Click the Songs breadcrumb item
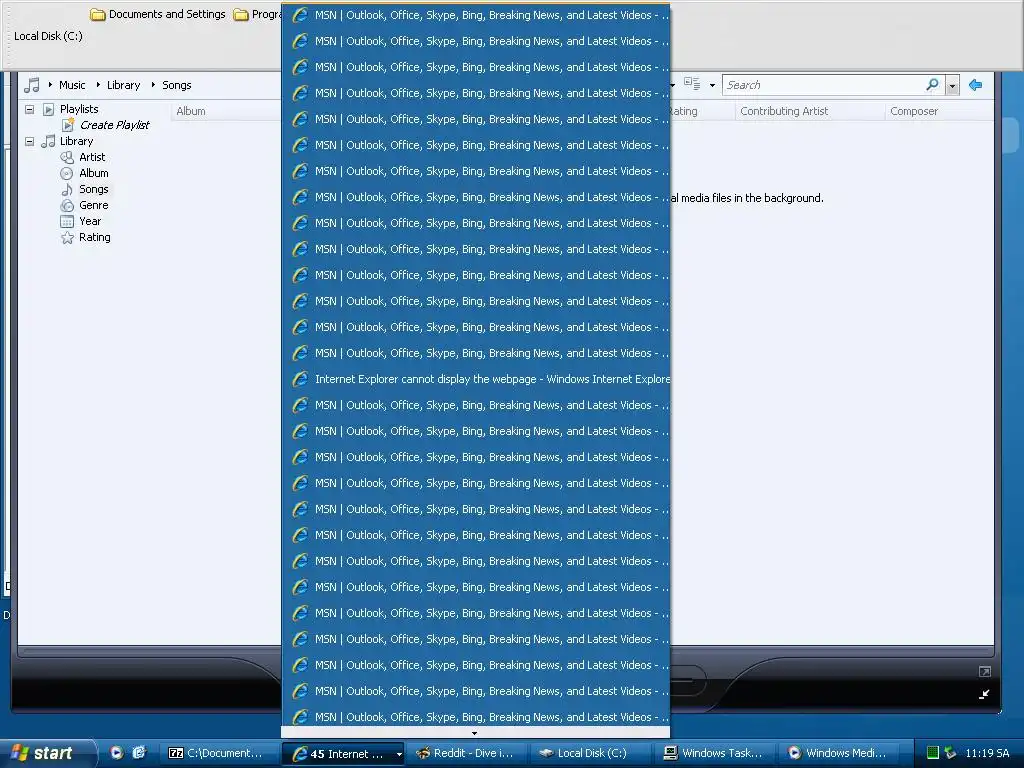 click(176, 85)
